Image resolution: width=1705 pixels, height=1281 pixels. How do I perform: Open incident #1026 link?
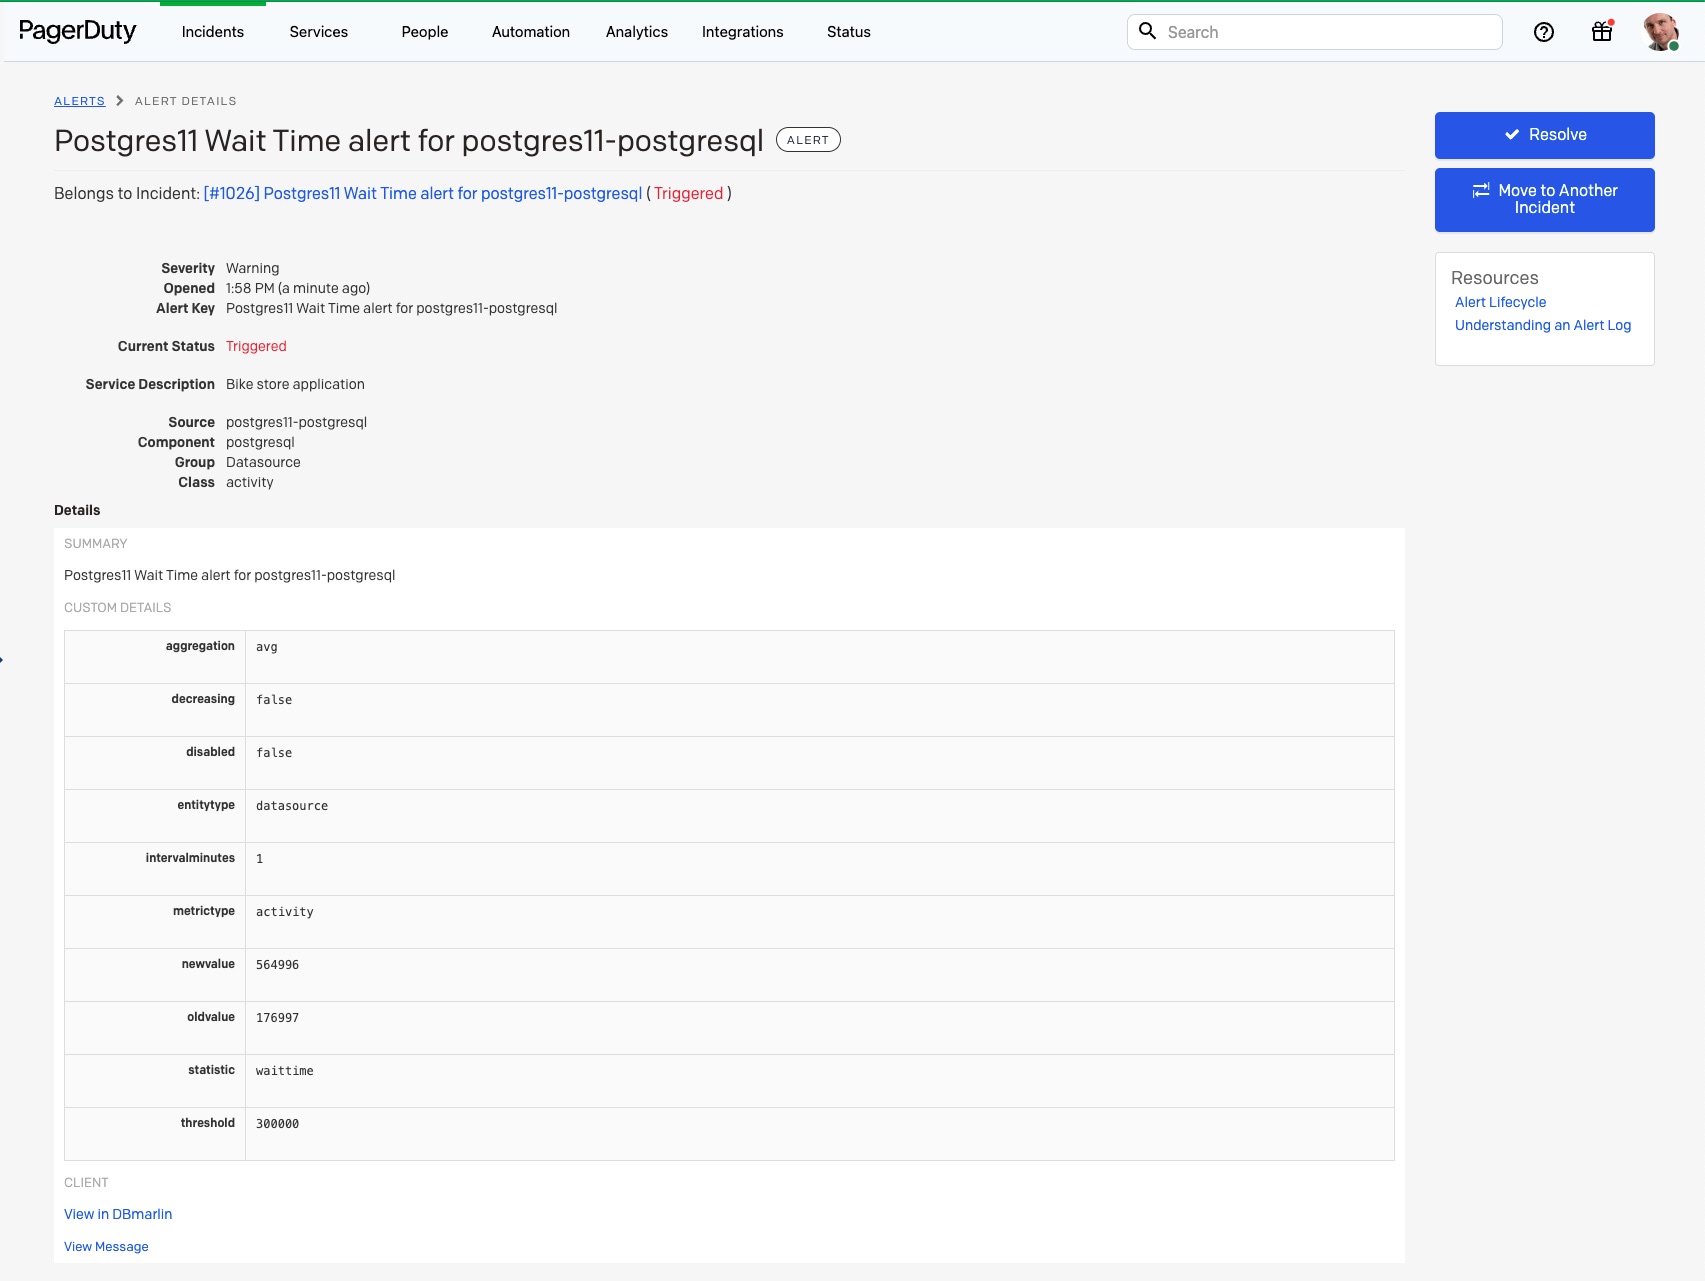coord(422,194)
